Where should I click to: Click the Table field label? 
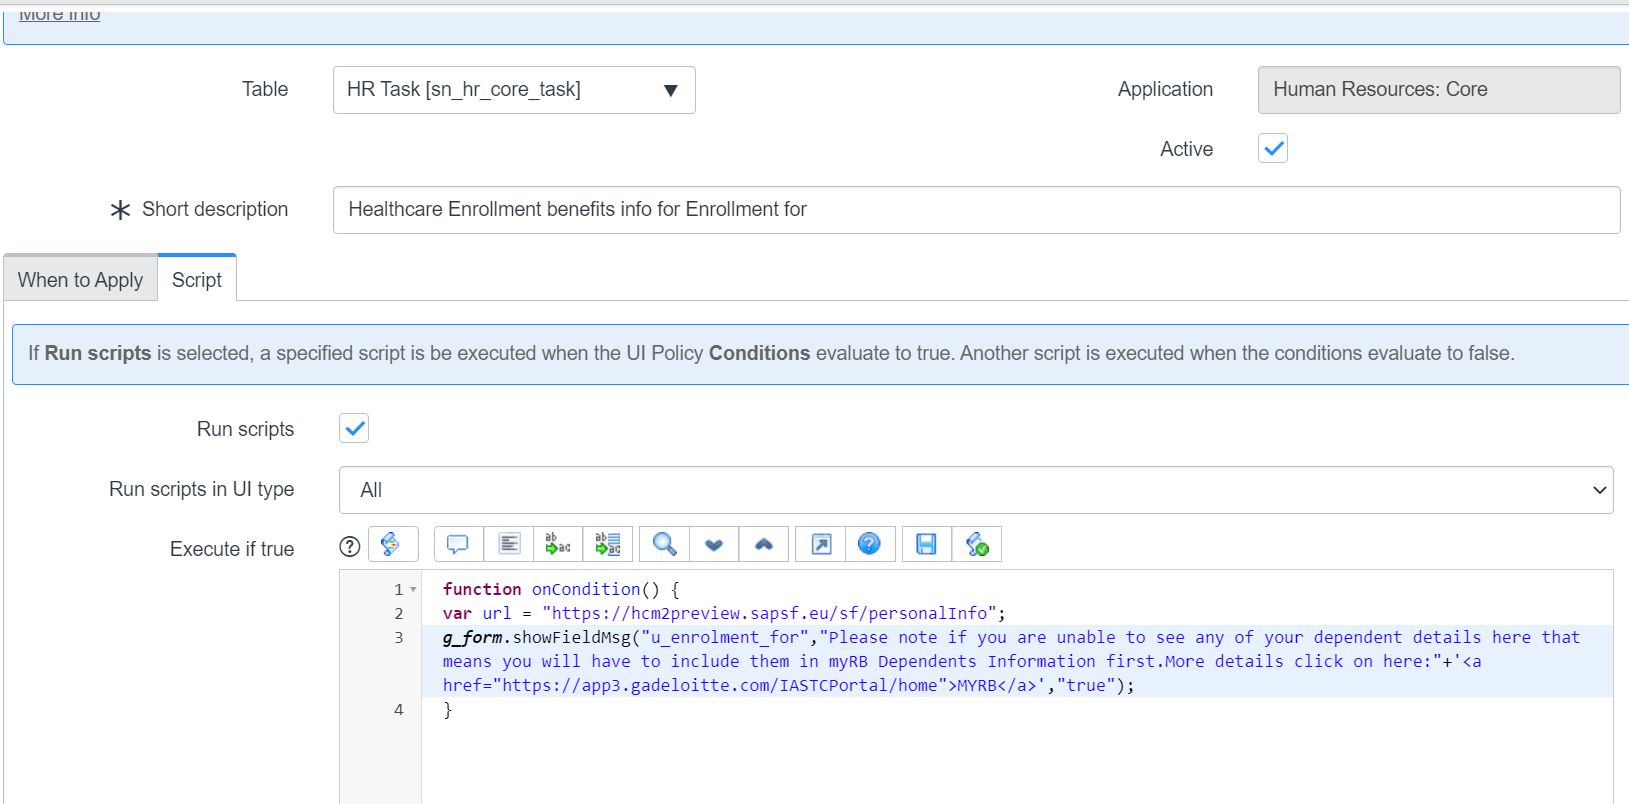265,89
